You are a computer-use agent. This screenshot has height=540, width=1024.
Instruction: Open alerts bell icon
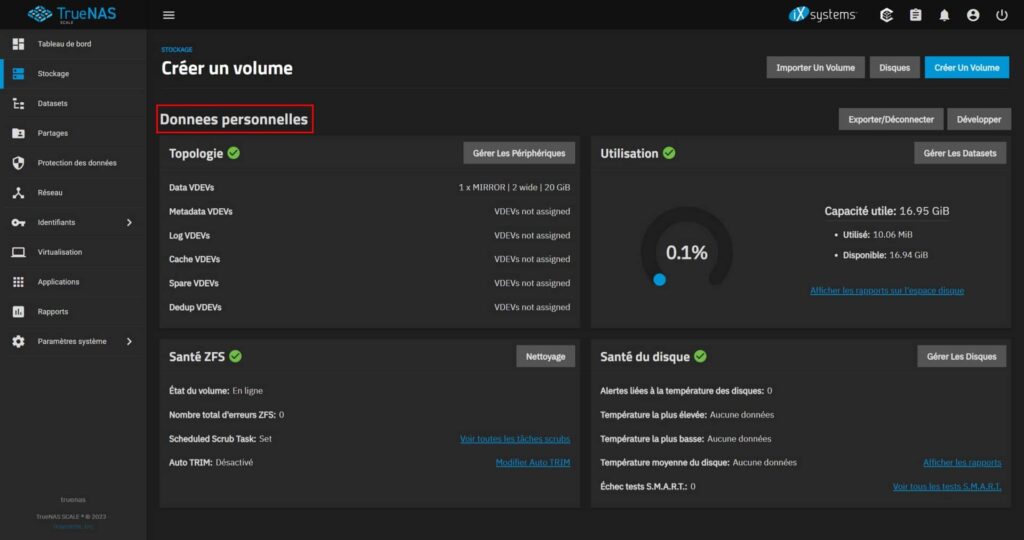click(944, 15)
